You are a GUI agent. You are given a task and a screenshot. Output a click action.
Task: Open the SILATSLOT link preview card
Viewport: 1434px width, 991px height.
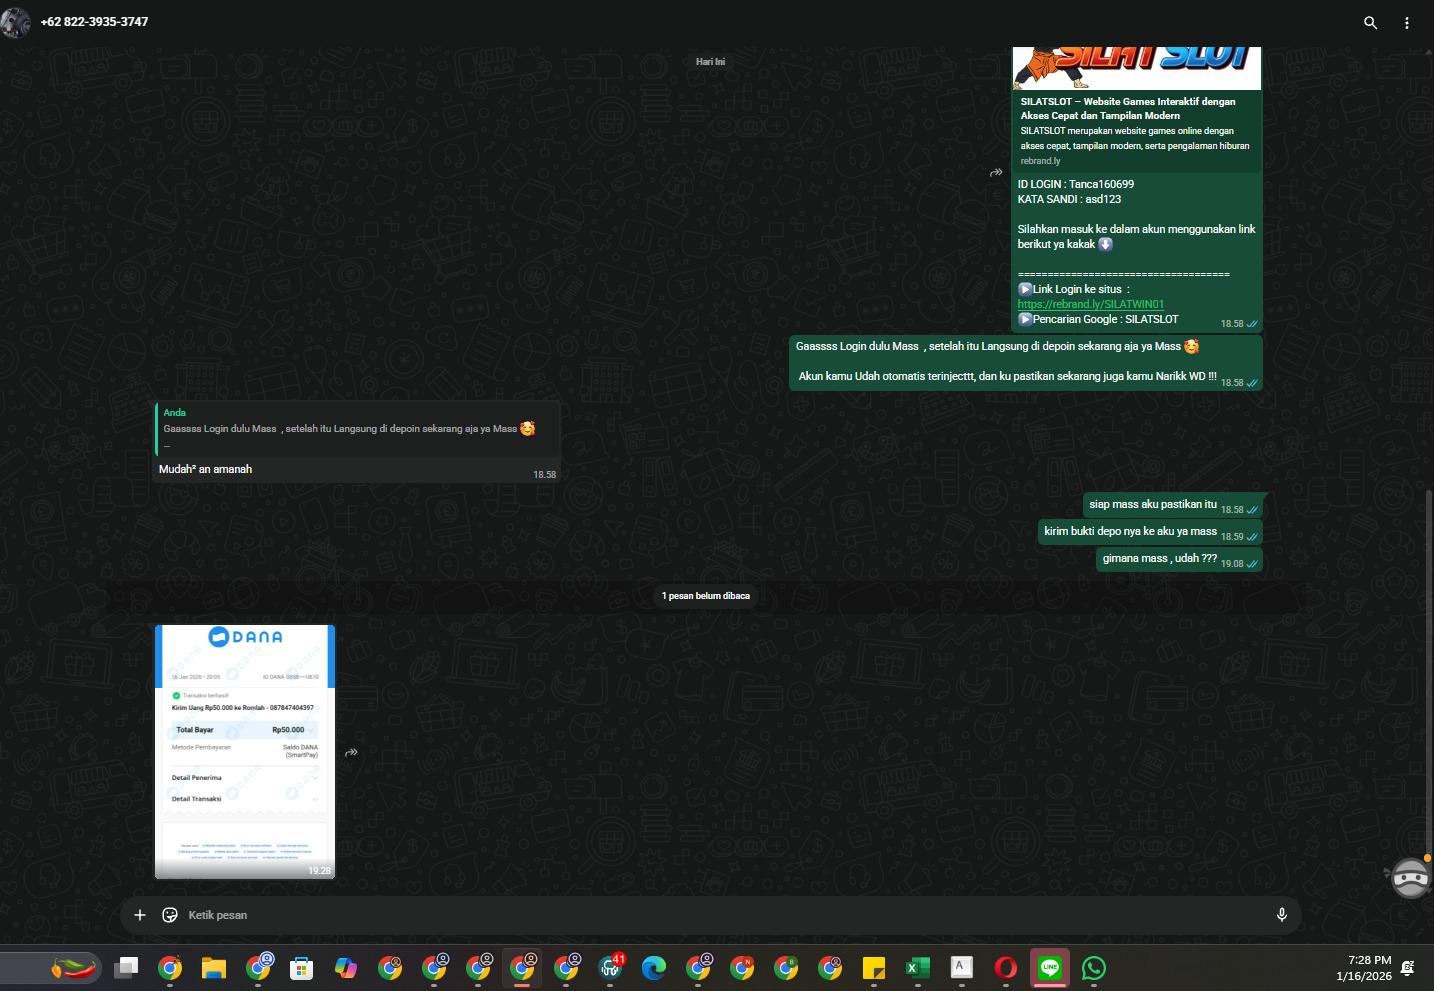(1137, 108)
